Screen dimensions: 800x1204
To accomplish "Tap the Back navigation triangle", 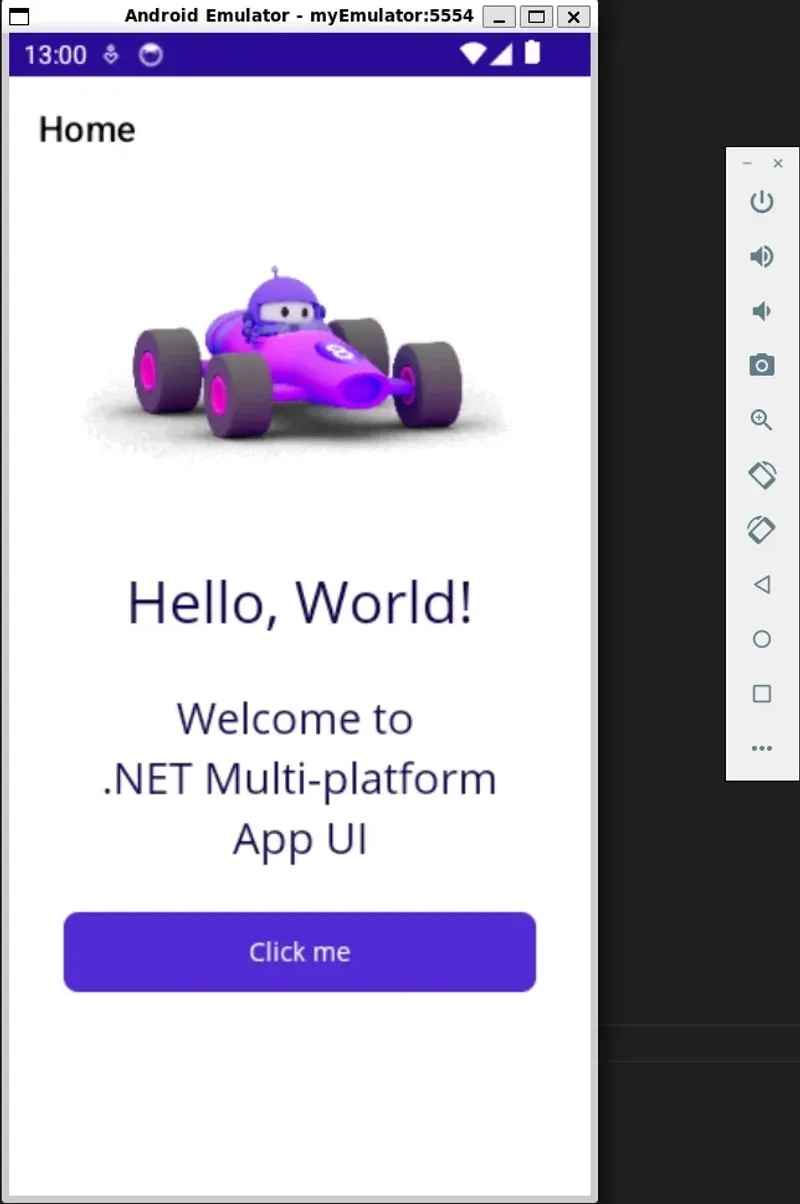I will point(761,584).
